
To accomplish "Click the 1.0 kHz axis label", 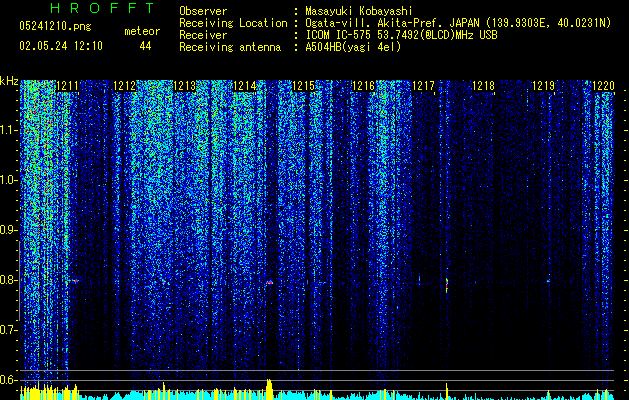I will [x=9, y=181].
